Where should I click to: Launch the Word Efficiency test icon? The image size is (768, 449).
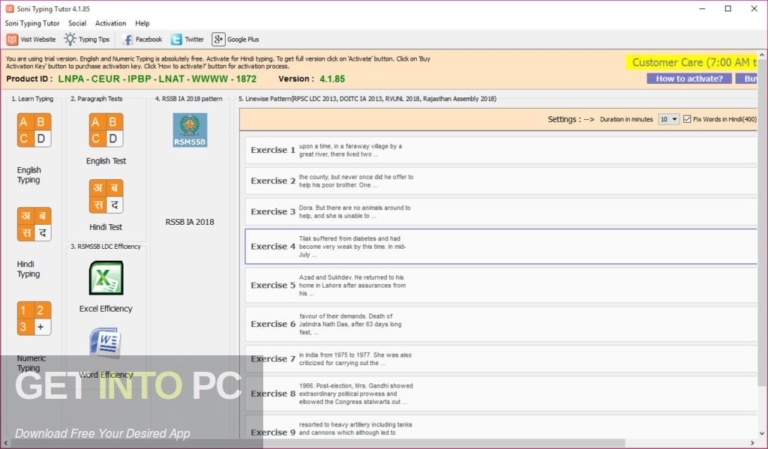pyautogui.click(x=106, y=343)
